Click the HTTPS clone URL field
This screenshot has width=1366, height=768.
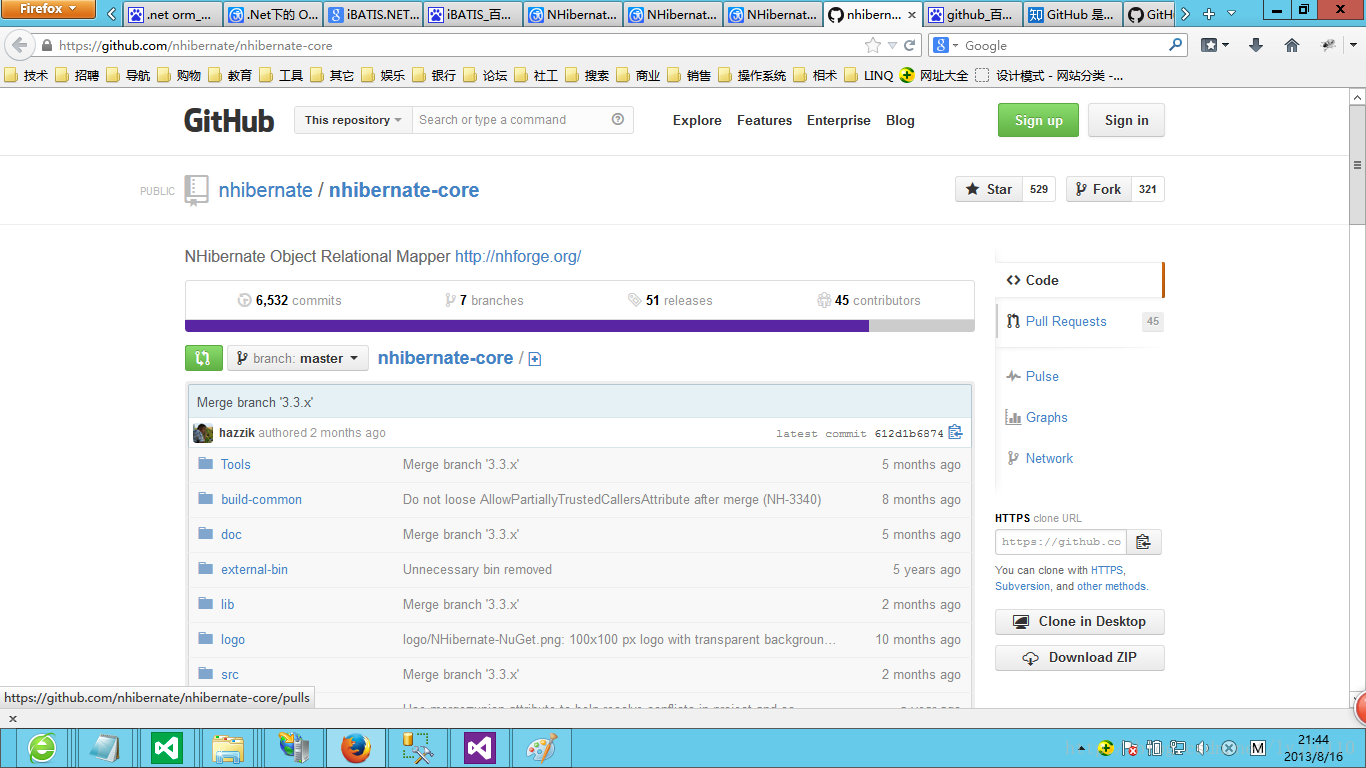(x=1061, y=542)
